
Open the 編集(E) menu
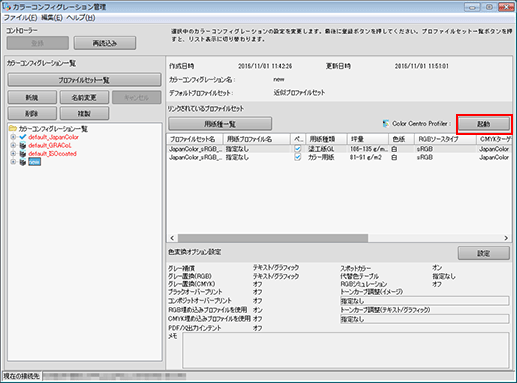52,18
